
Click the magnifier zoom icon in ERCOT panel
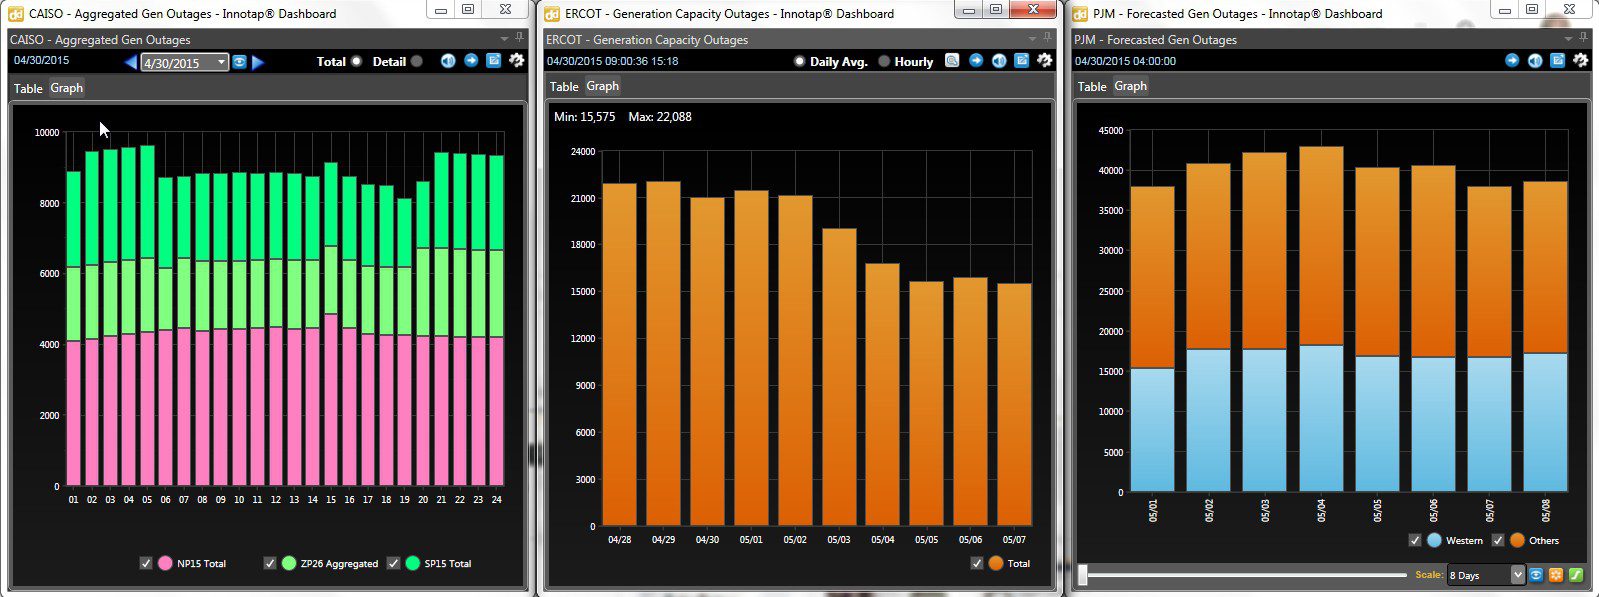(x=952, y=61)
